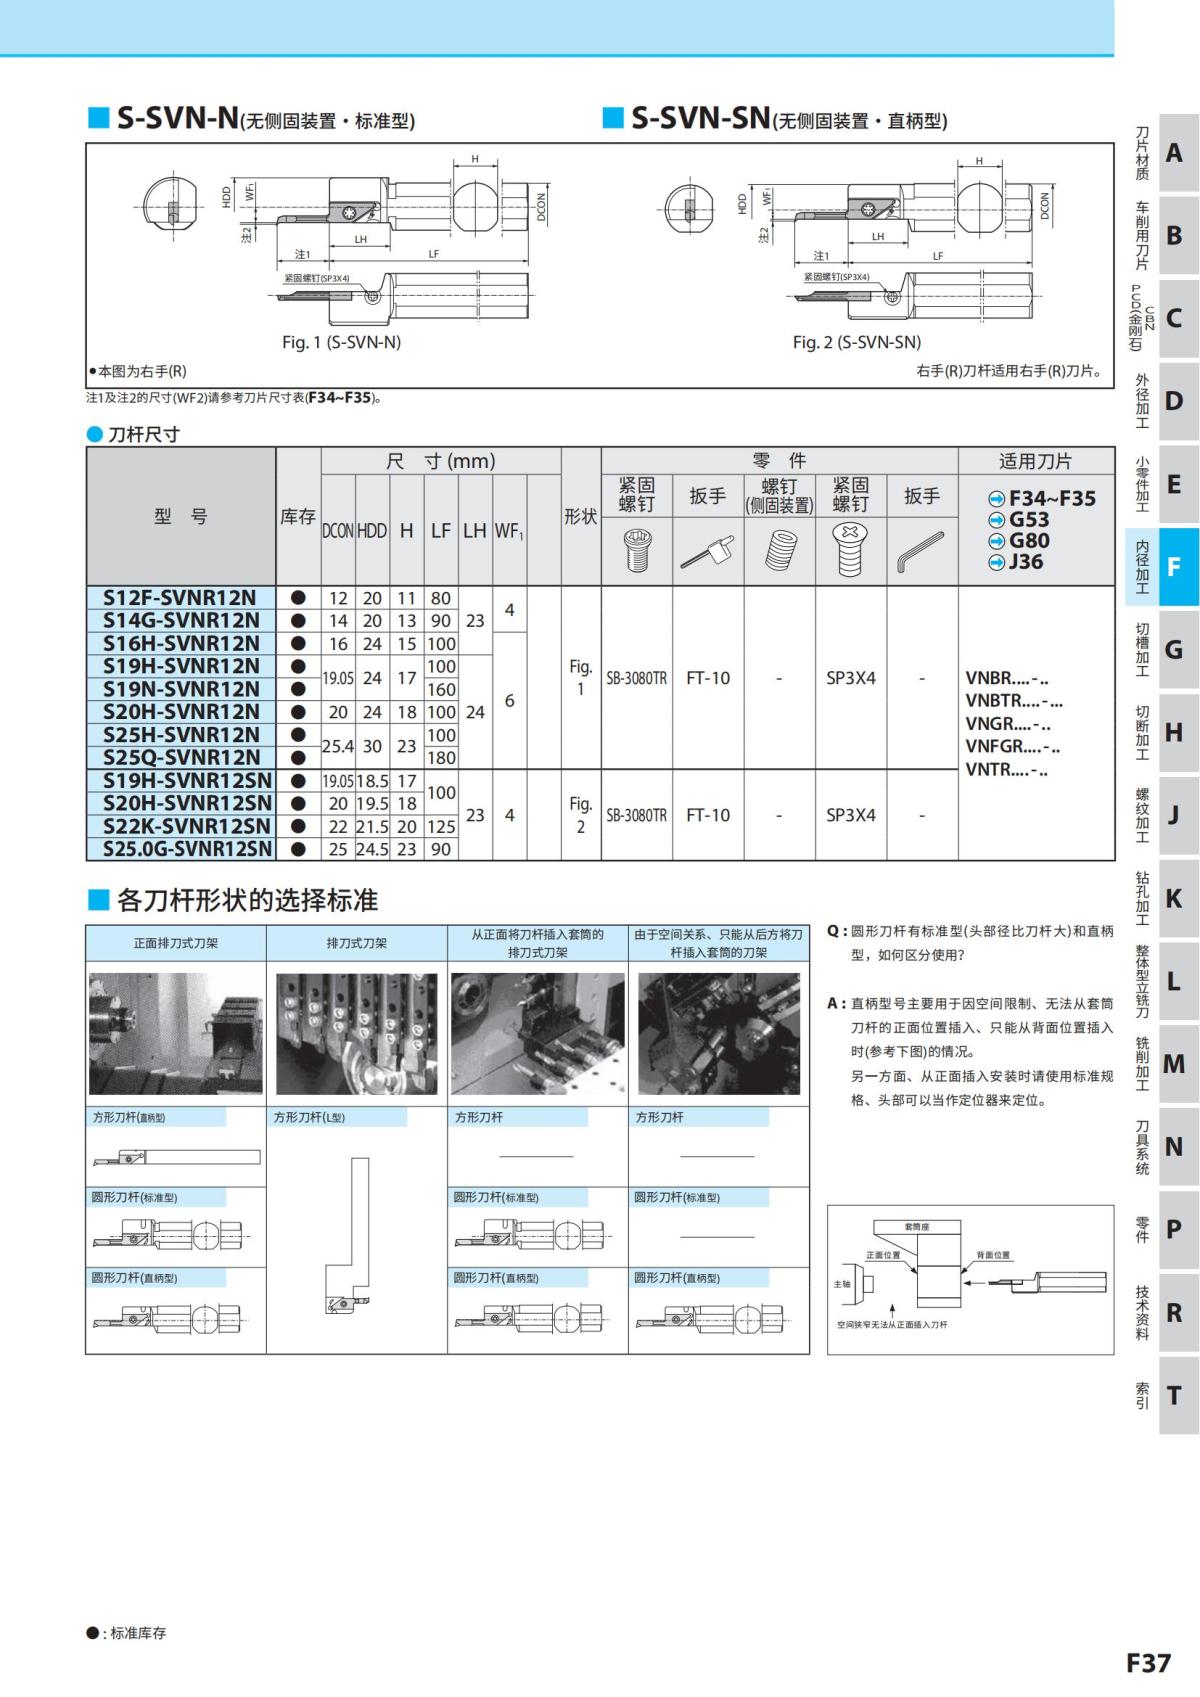Viewport: 1200px width, 1697px height.
Task: Open section tab M 铣削加工
Action: [x=1162, y=1063]
